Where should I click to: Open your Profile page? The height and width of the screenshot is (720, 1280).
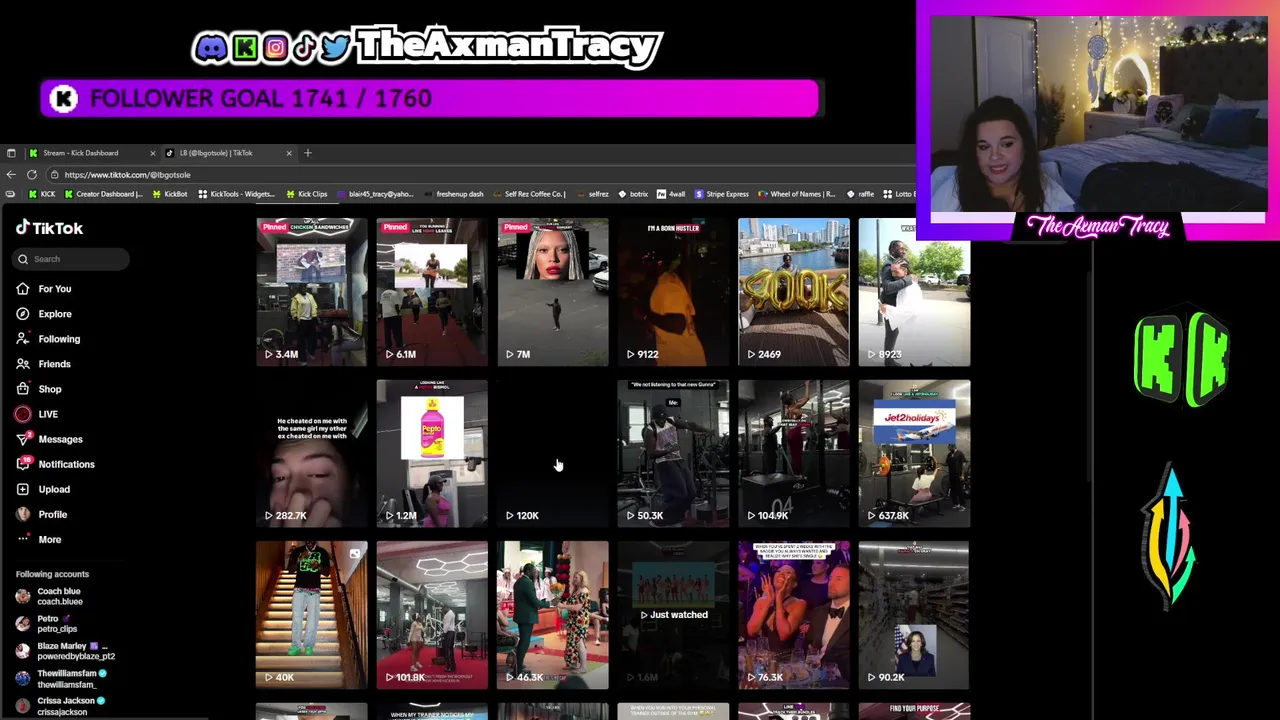pos(42,514)
